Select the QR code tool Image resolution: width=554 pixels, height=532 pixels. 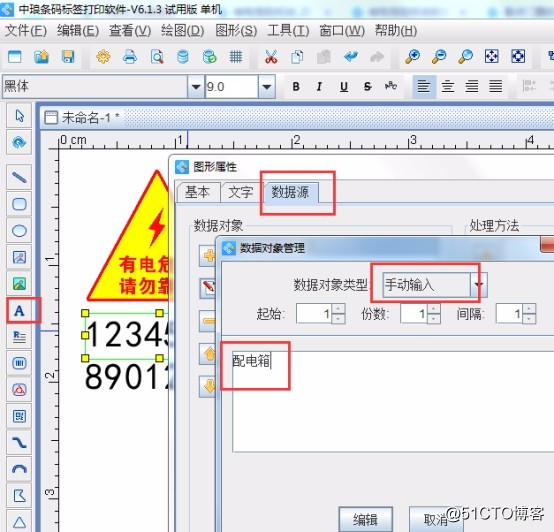[19, 416]
